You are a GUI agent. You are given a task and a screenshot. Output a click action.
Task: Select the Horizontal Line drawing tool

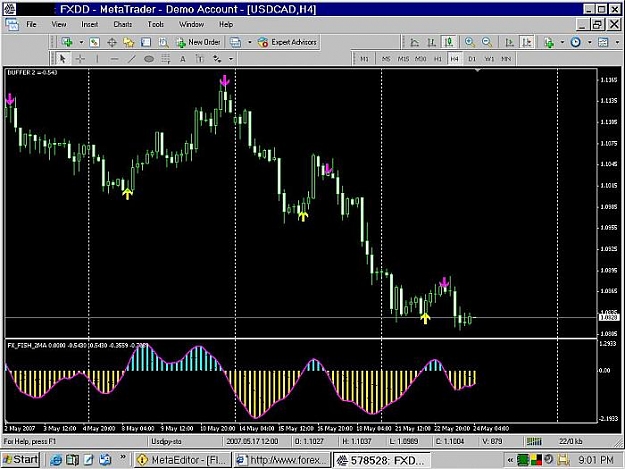click(114, 59)
